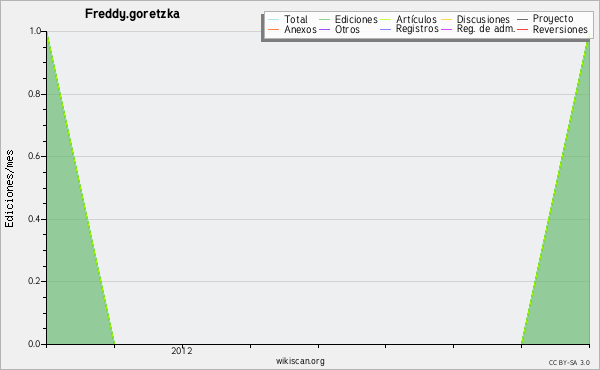Viewport: 600px width, 370px height.
Task: Click the wikiscan.org text below chart
Action: point(300,361)
